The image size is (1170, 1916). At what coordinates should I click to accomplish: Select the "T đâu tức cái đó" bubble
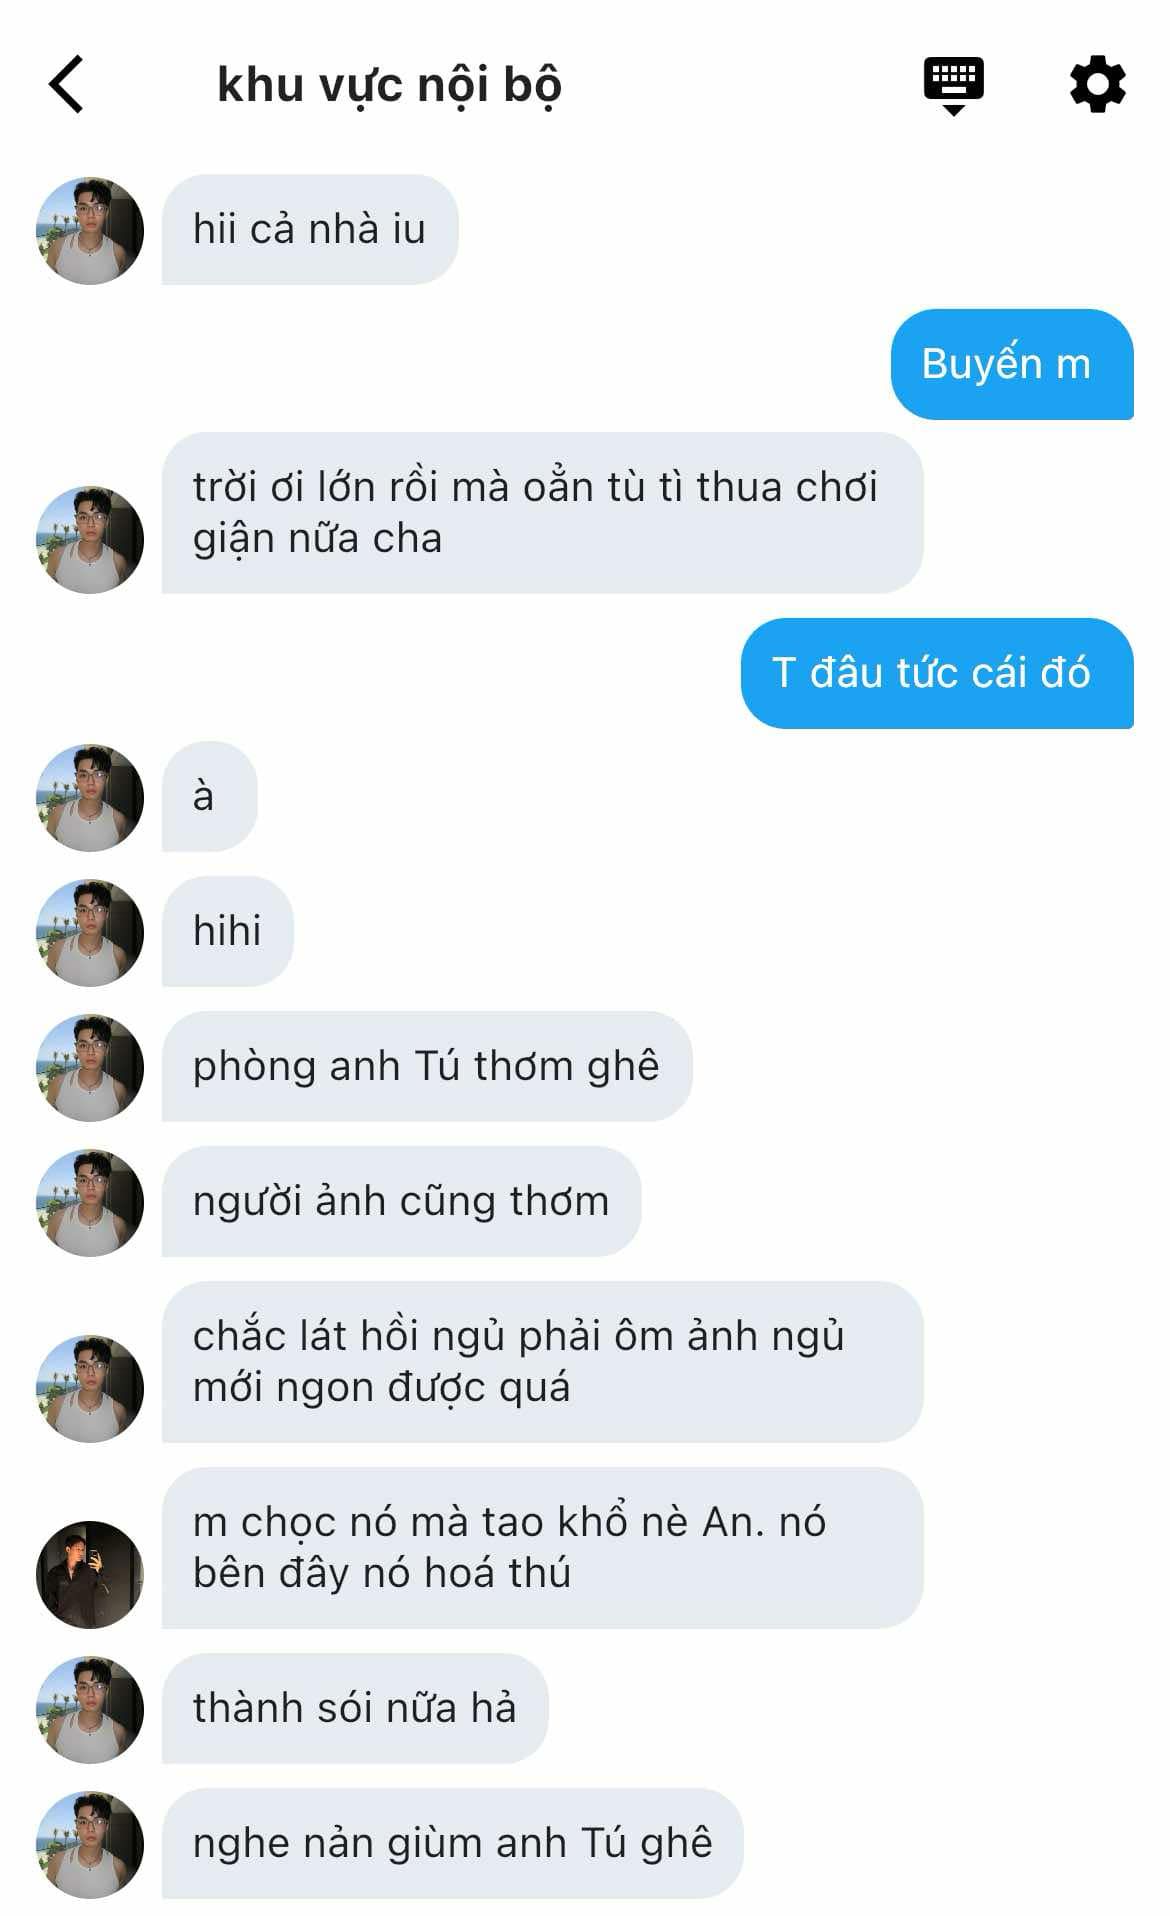click(936, 673)
